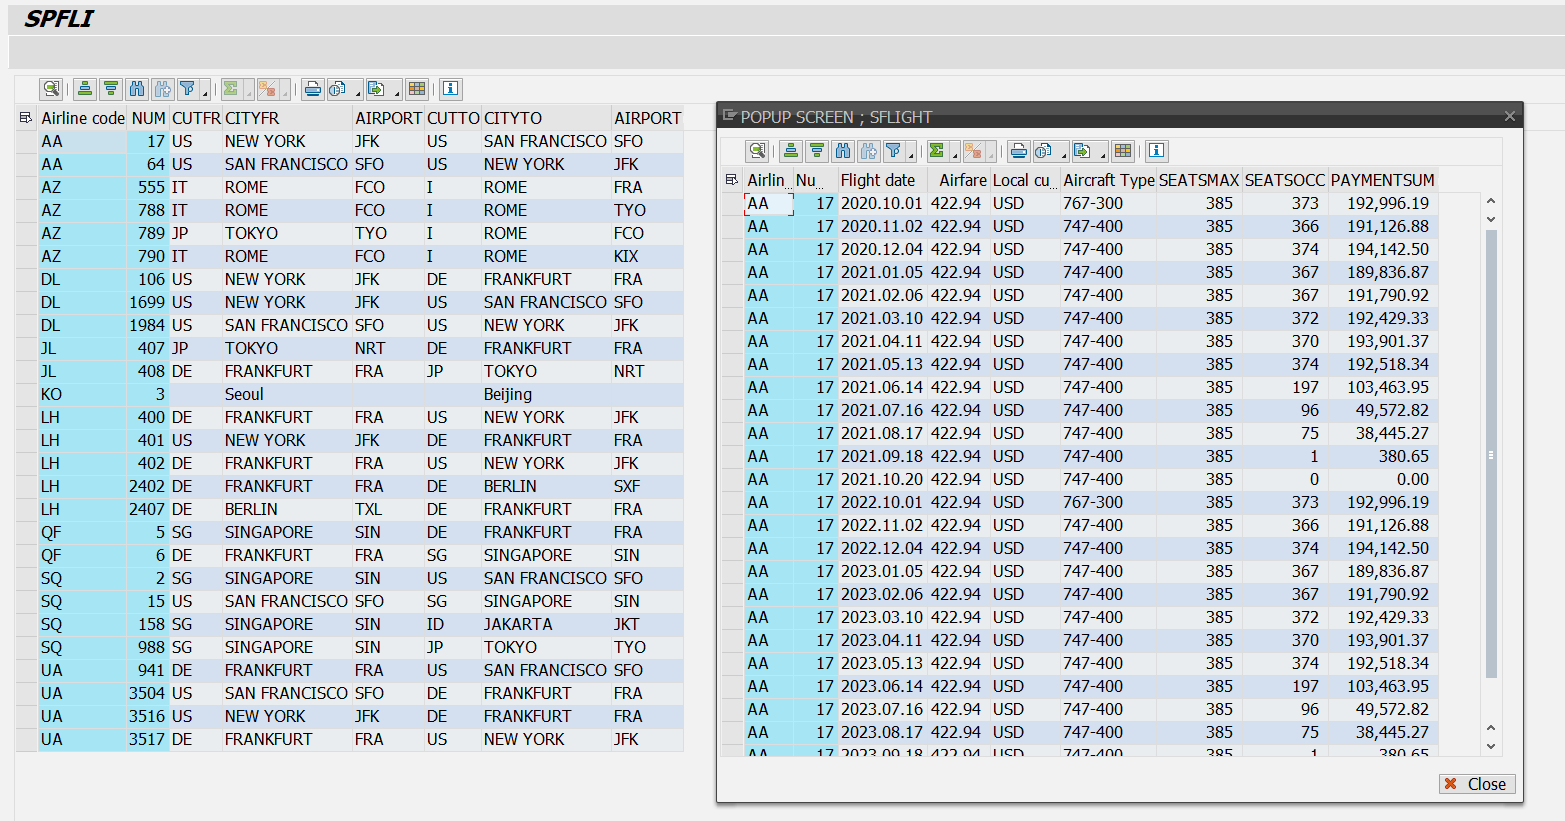Sort descending in the SFLIGHT popup

point(817,151)
